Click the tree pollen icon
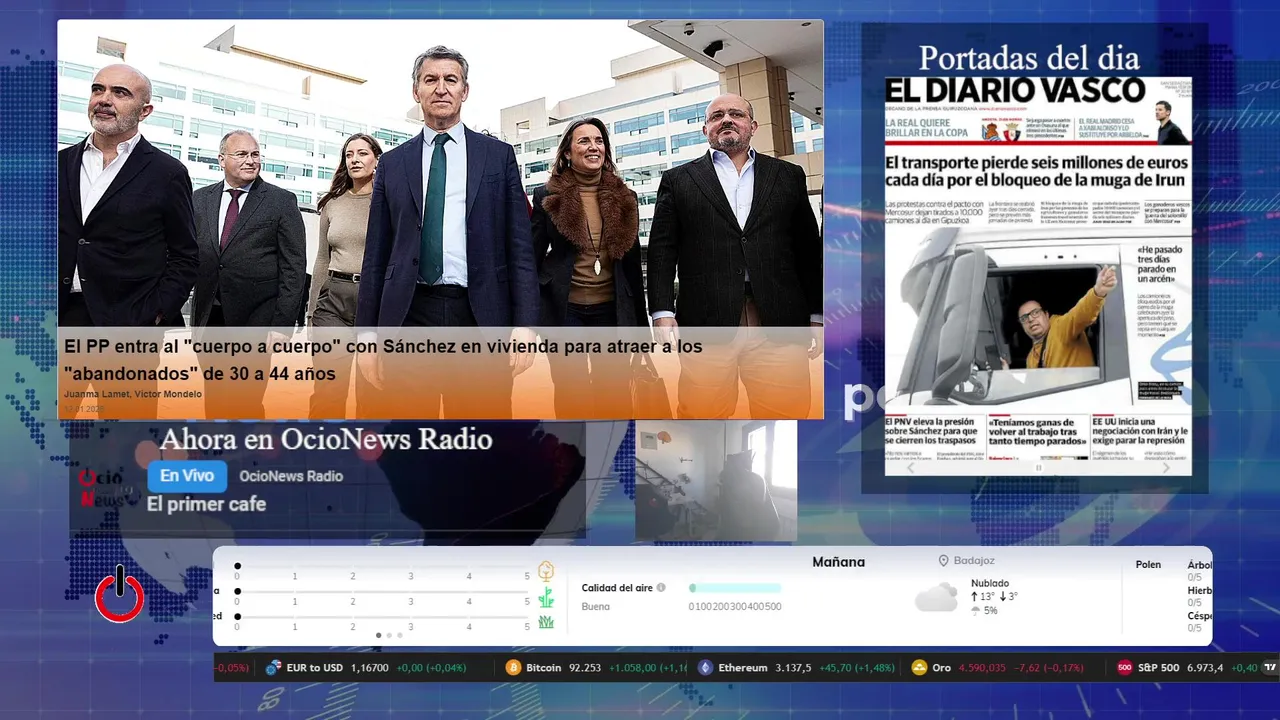The width and height of the screenshot is (1280, 720). pyautogui.click(x=546, y=571)
